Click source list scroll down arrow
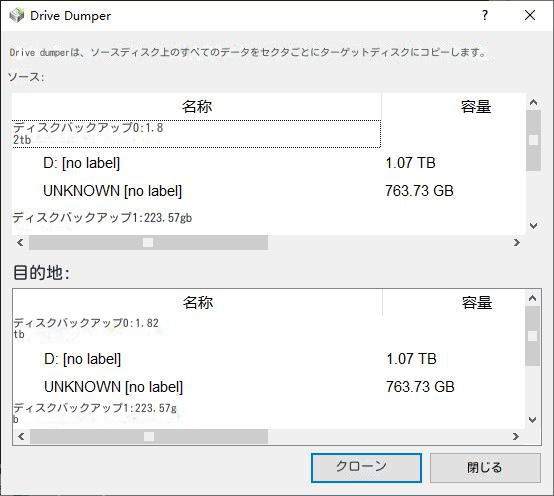Image resolution: width=554 pixels, height=496 pixels. pos(534,225)
